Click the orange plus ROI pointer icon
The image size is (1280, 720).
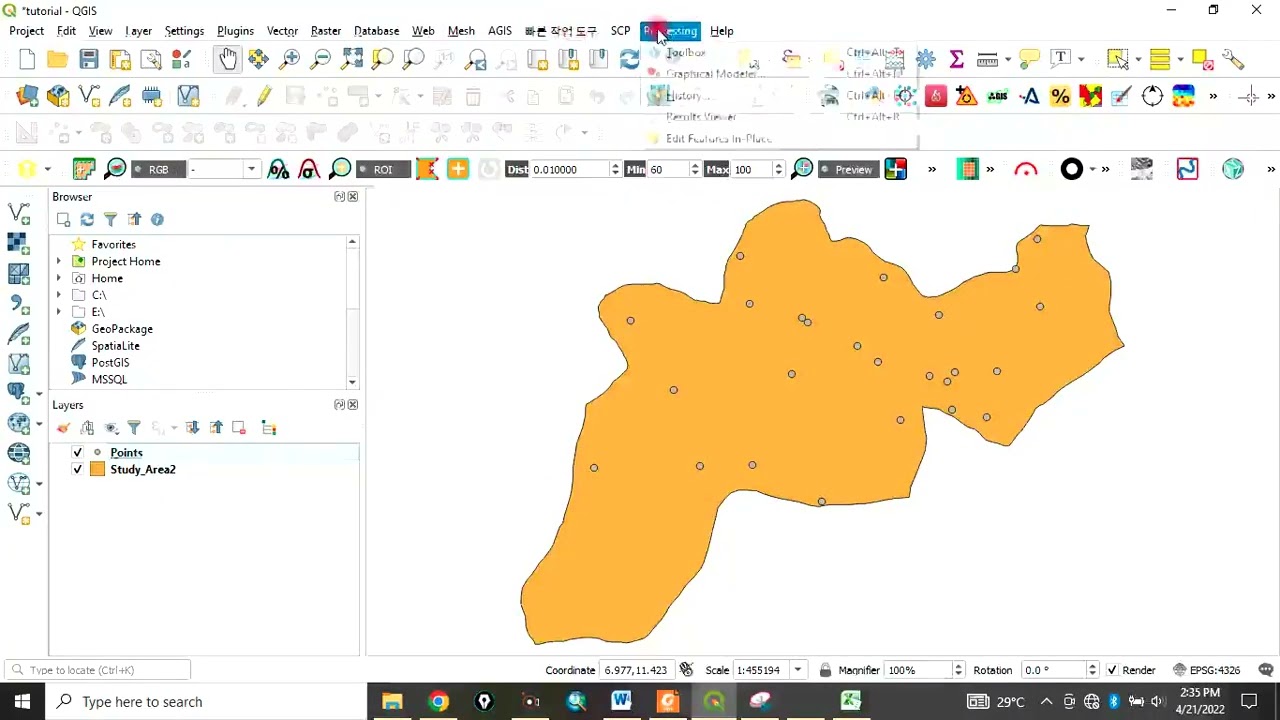(458, 169)
